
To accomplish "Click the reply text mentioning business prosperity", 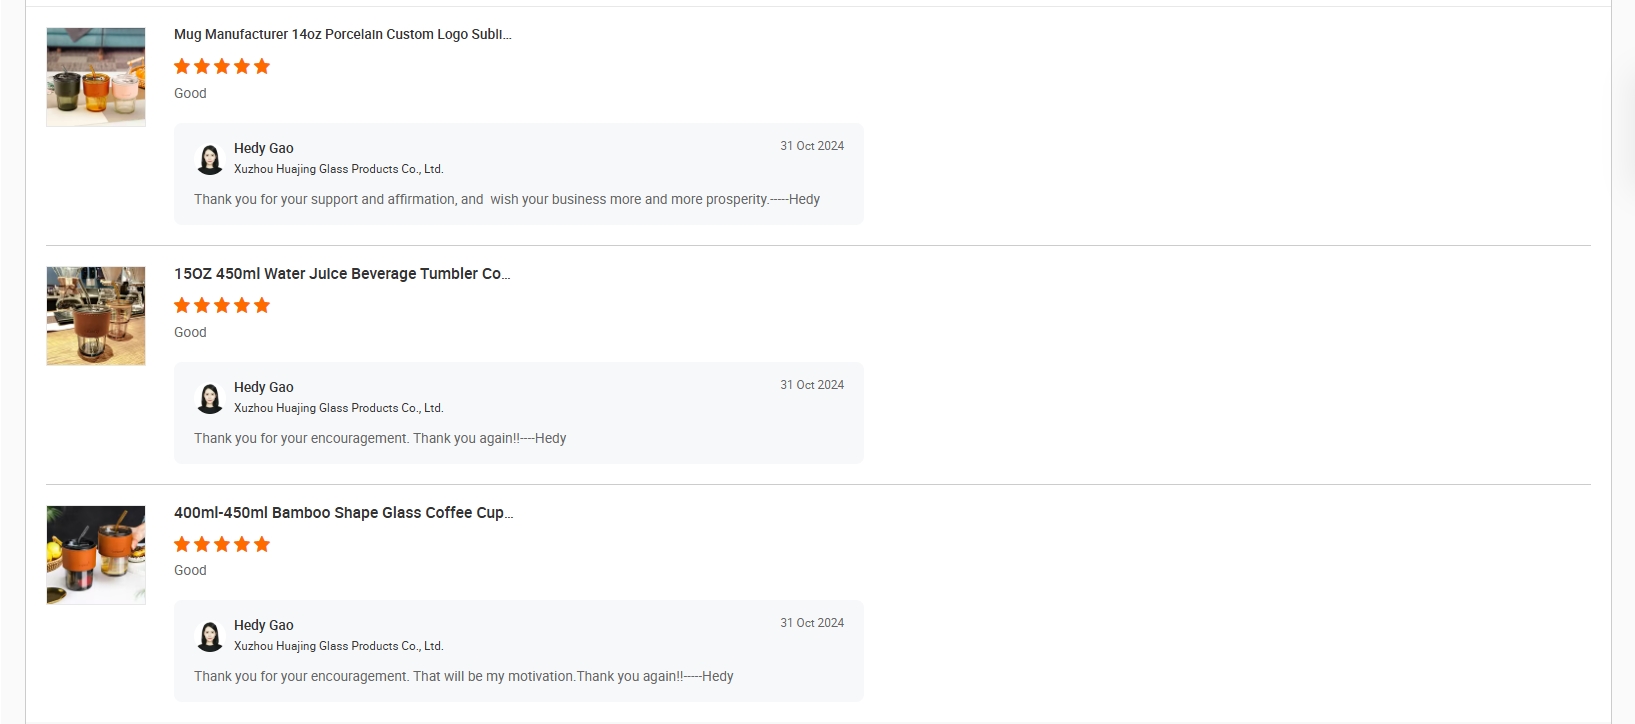I will tap(507, 199).
